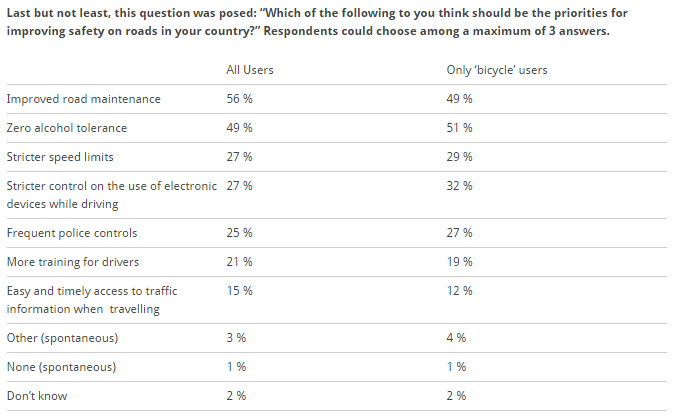
Task: Click the "Only 'bicycle' users" column header
Action: click(x=497, y=70)
